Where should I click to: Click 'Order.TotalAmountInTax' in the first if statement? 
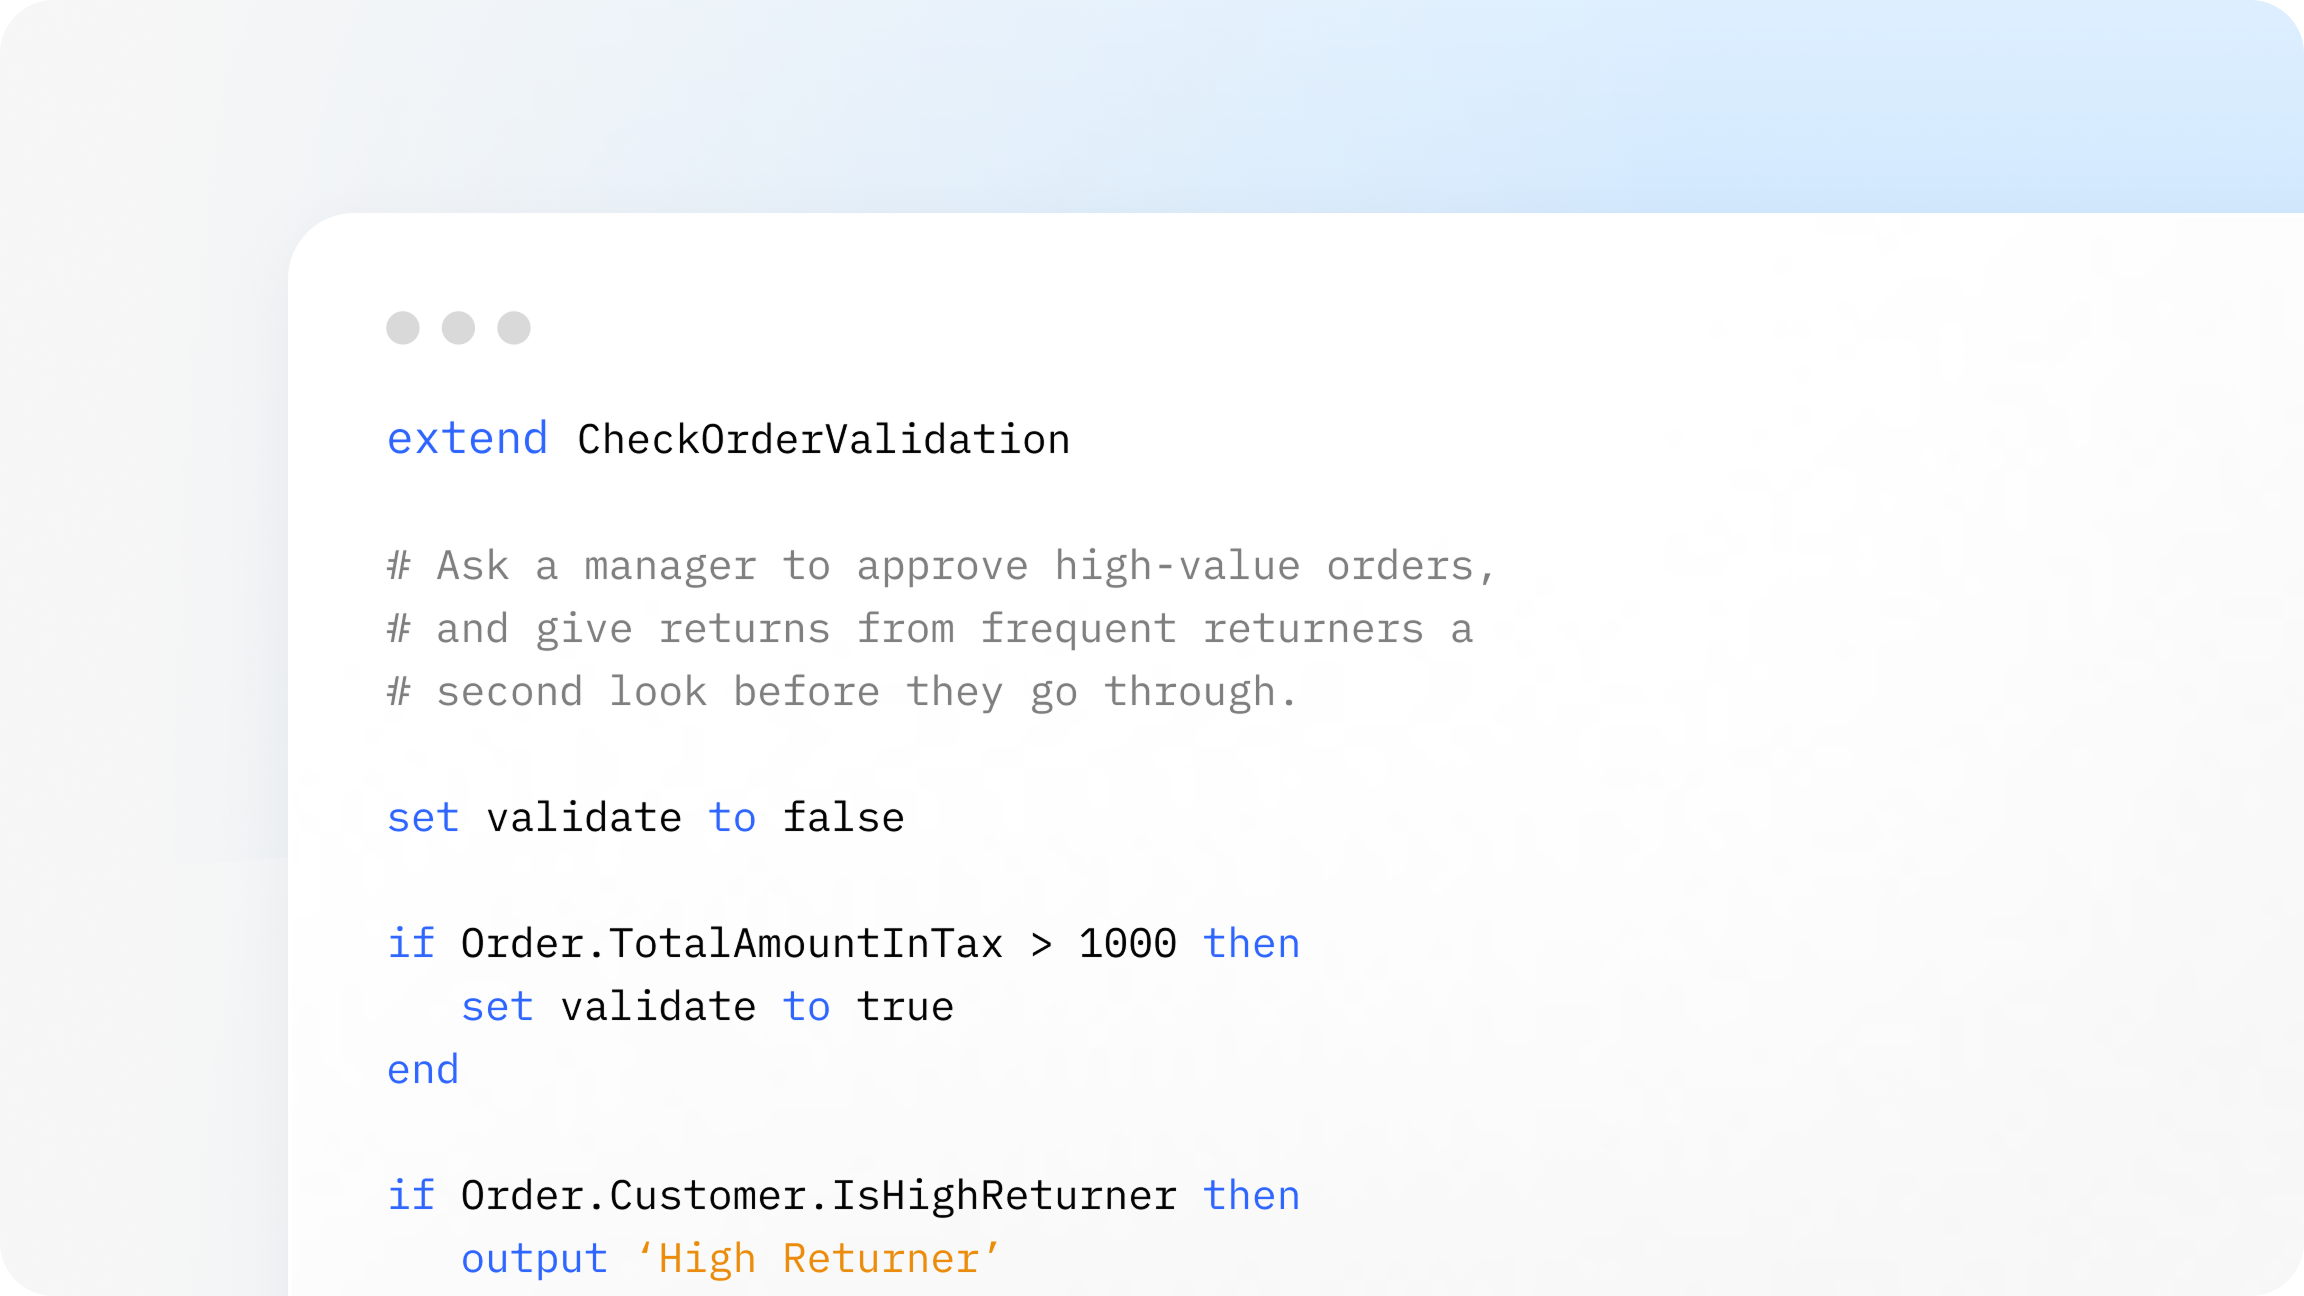pos(731,944)
